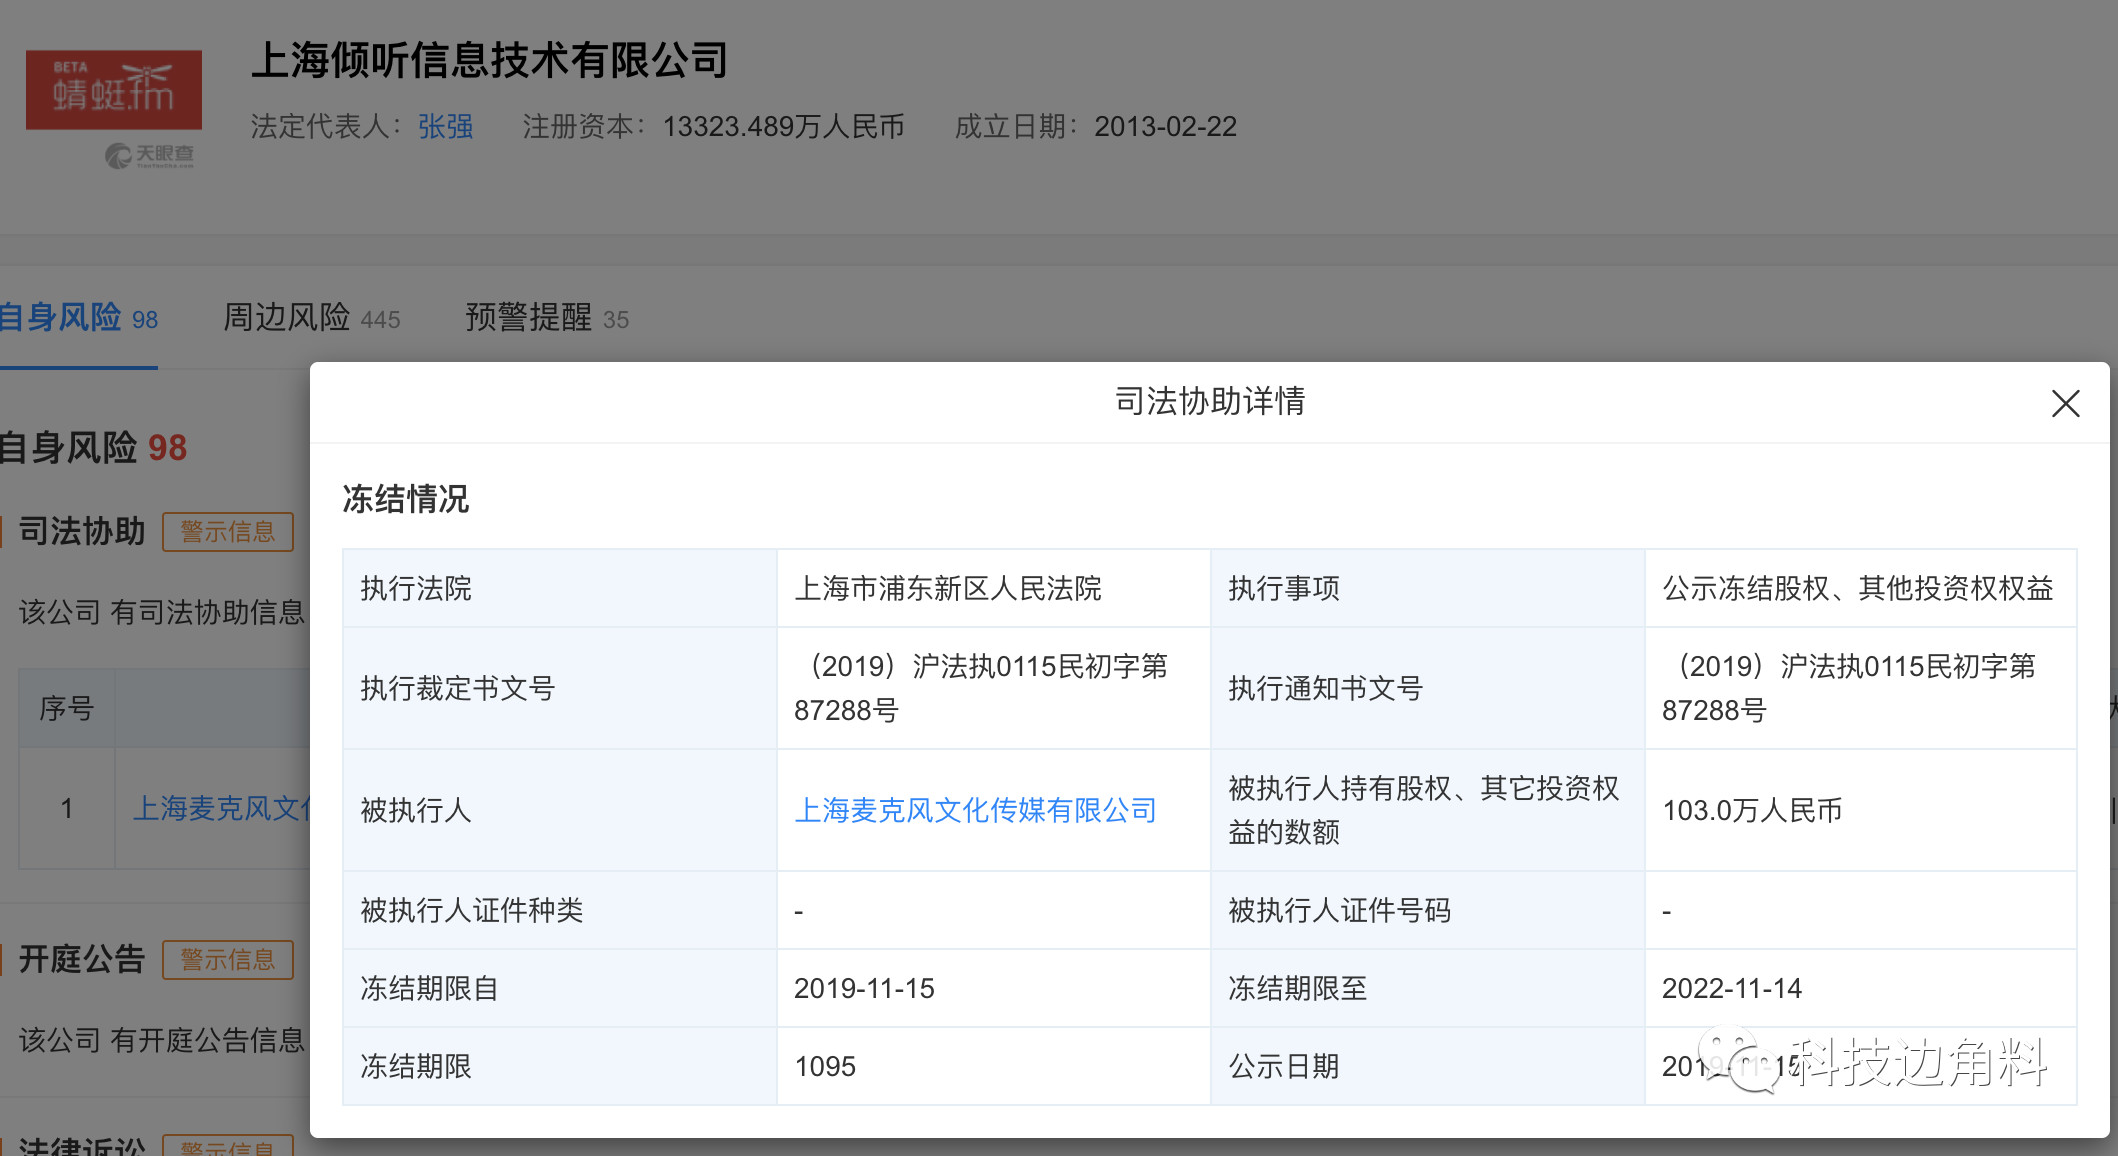
Task: Click 司法协助 section heading in background
Action: (x=82, y=531)
